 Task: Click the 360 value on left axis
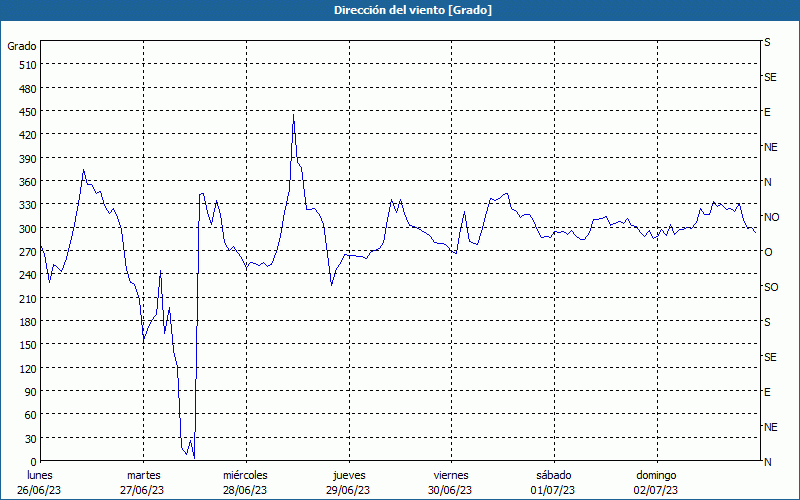[x=28, y=182]
